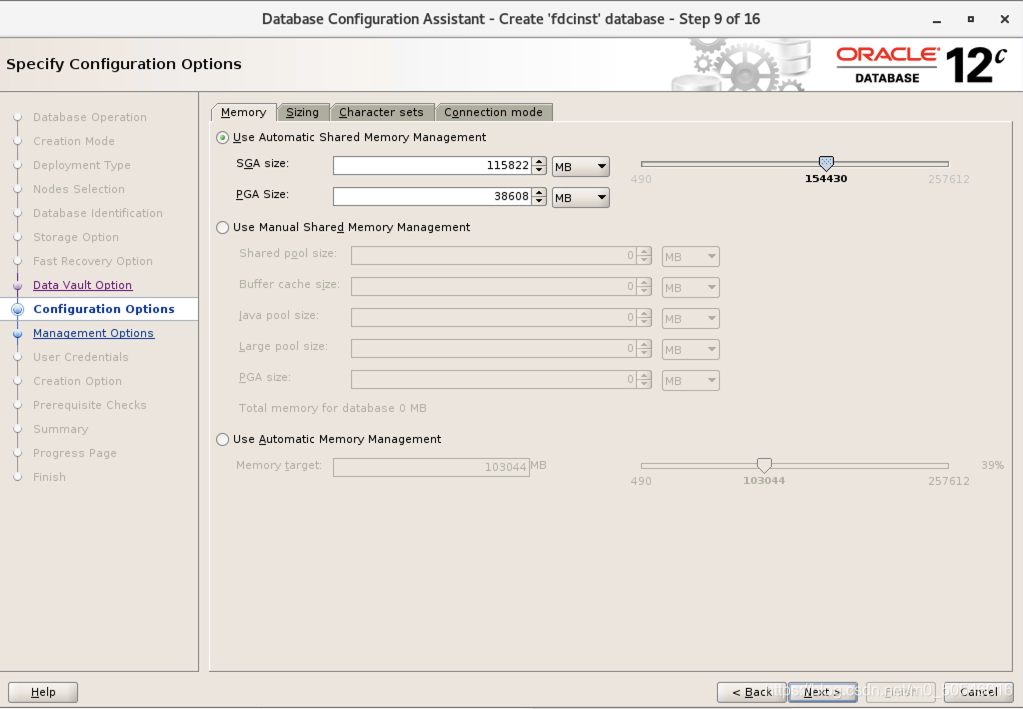Open the Buffer cache size unit dropdown
Image resolution: width=1023 pixels, height=709 pixels.
tap(690, 288)
